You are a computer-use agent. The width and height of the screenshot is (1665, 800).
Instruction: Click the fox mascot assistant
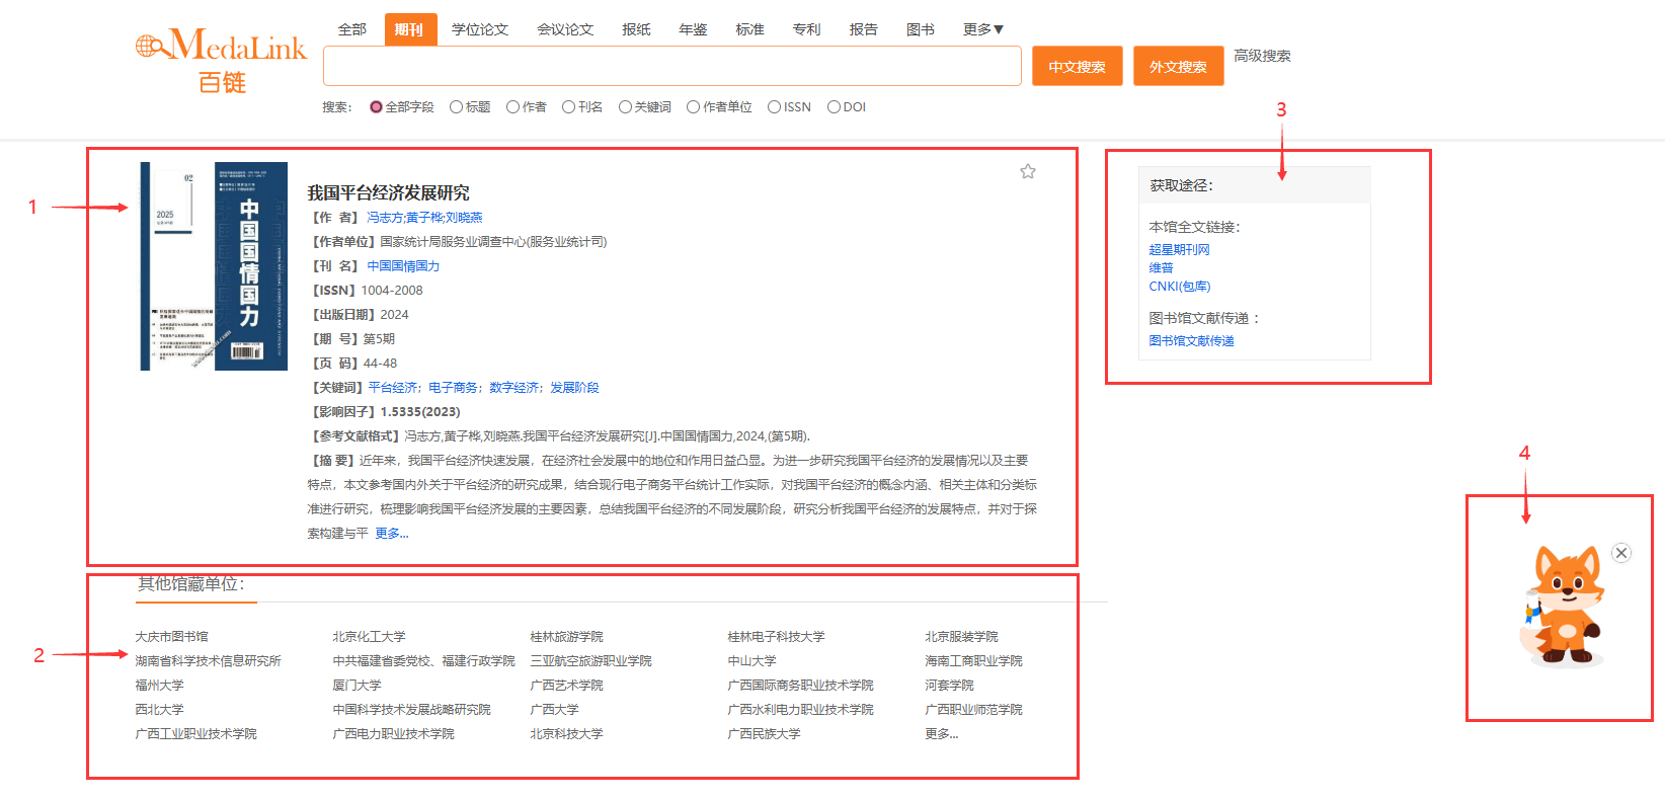tap(1564, 607)
